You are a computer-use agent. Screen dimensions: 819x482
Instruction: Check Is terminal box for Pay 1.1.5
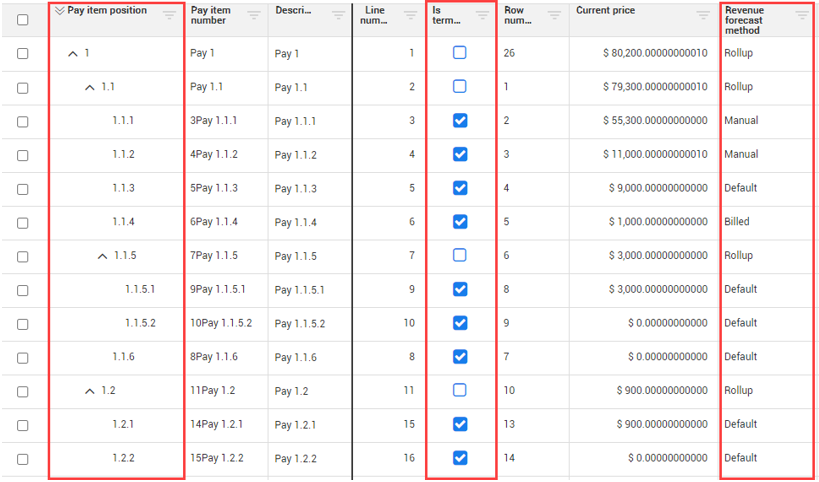coord(460,255)
